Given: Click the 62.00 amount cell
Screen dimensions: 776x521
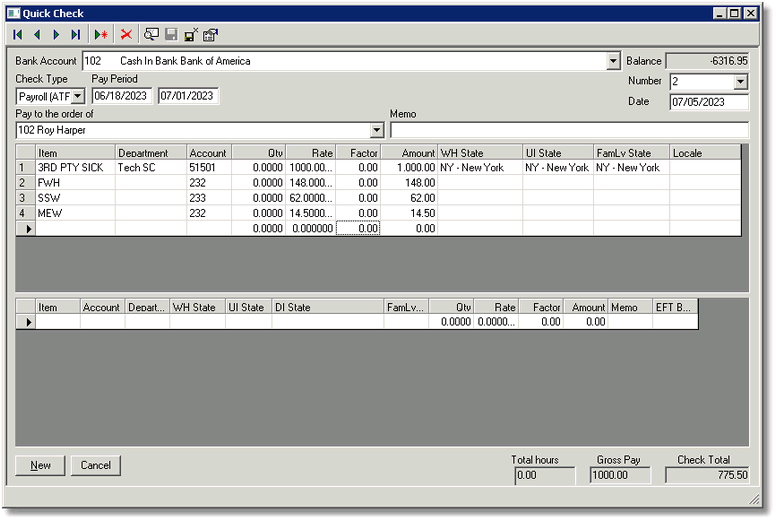Looking at the screenshot, I should pos(409,198).
